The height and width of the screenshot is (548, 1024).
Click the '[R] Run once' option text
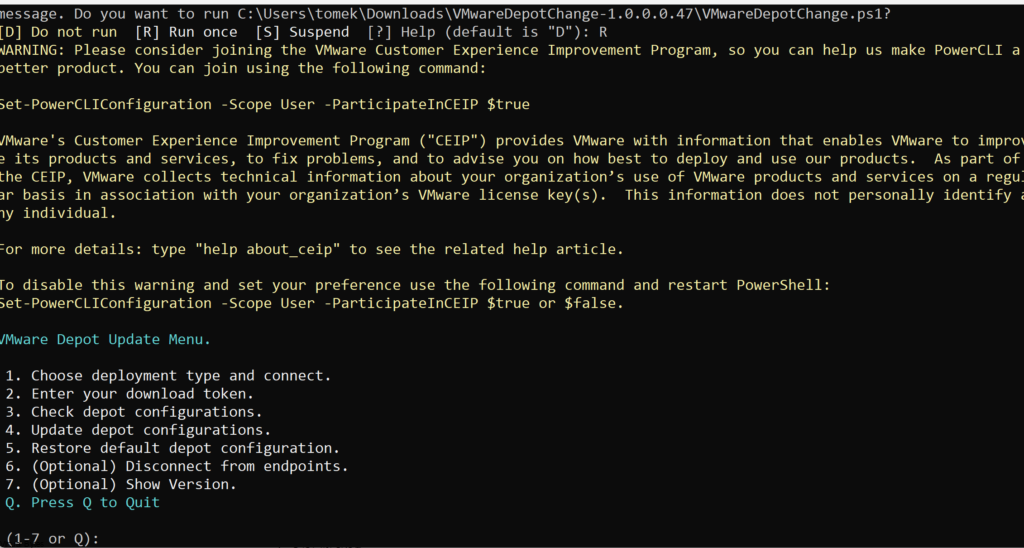click(186, 32)
